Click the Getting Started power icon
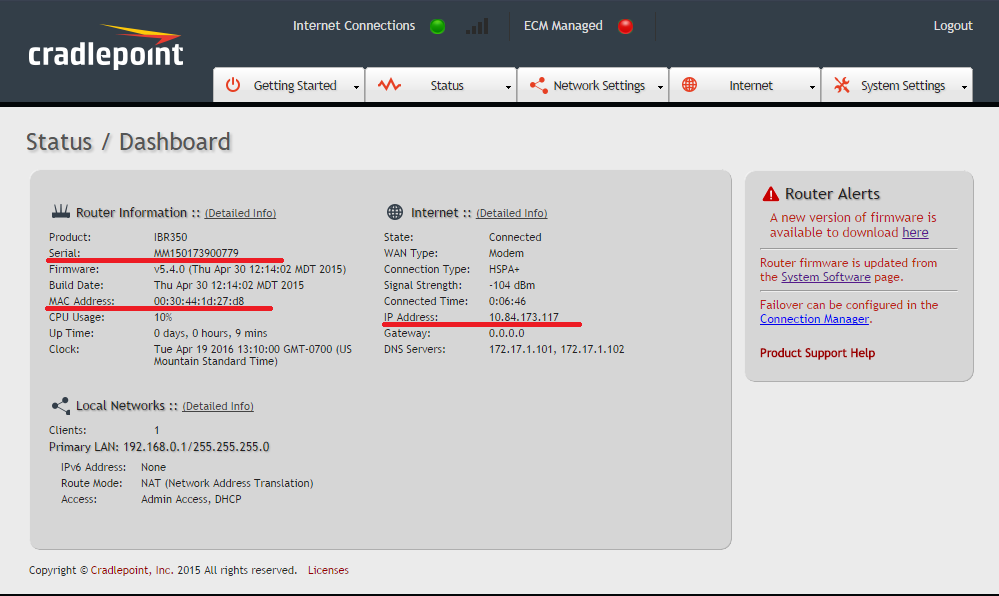999x596 pixels. click(233, 85)
